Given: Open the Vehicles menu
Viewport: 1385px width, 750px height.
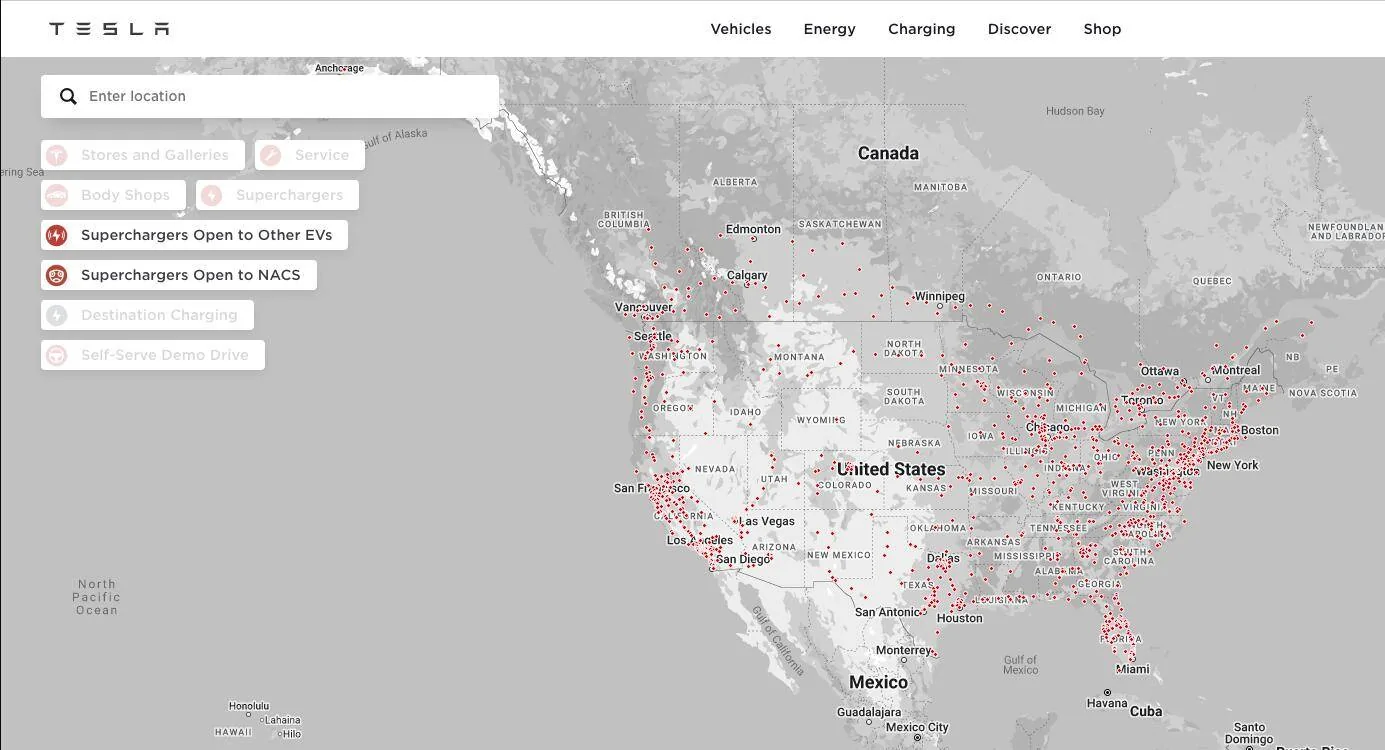Looking at the screenshot, I should click(741, 29).
